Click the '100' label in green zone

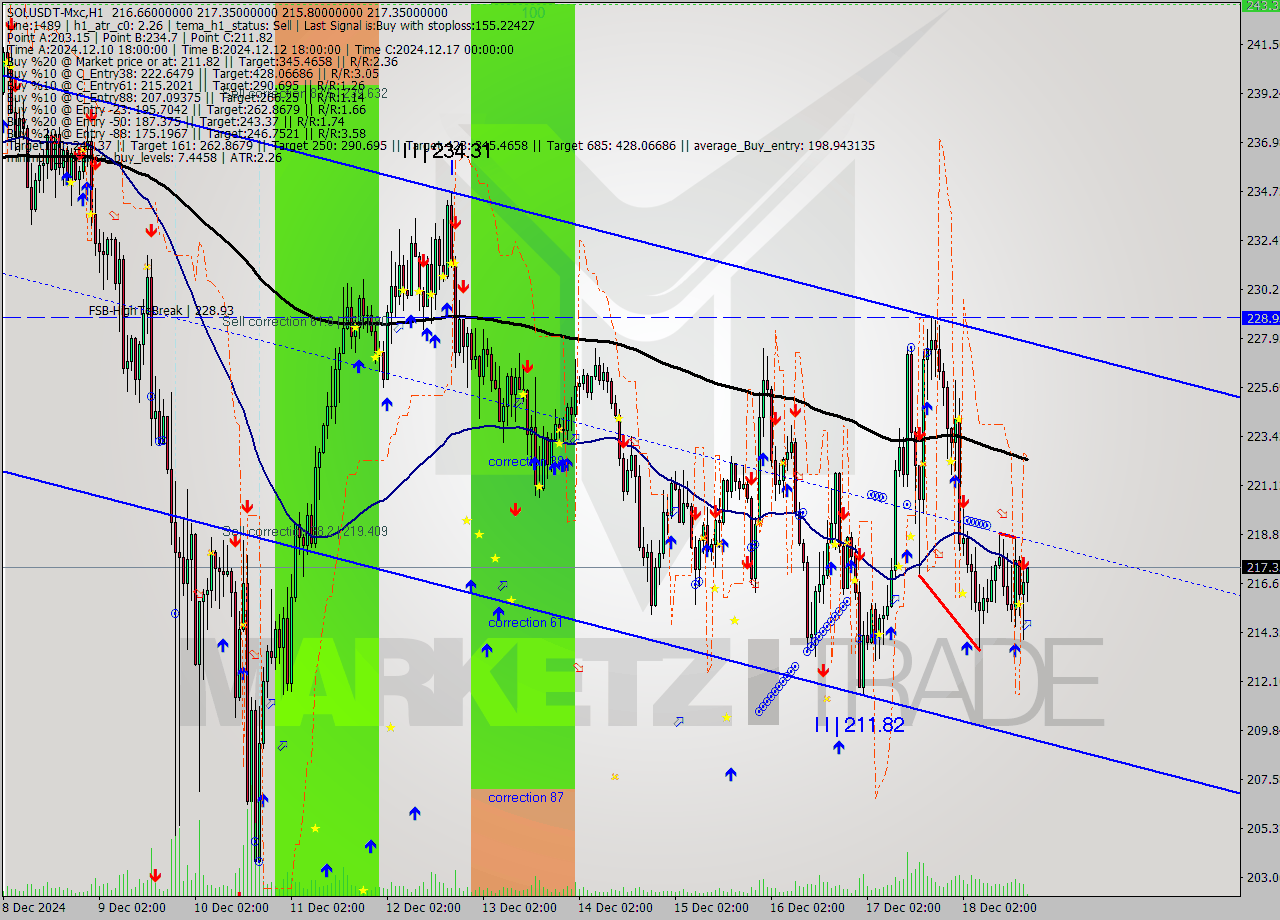click(x=534, y=12)
